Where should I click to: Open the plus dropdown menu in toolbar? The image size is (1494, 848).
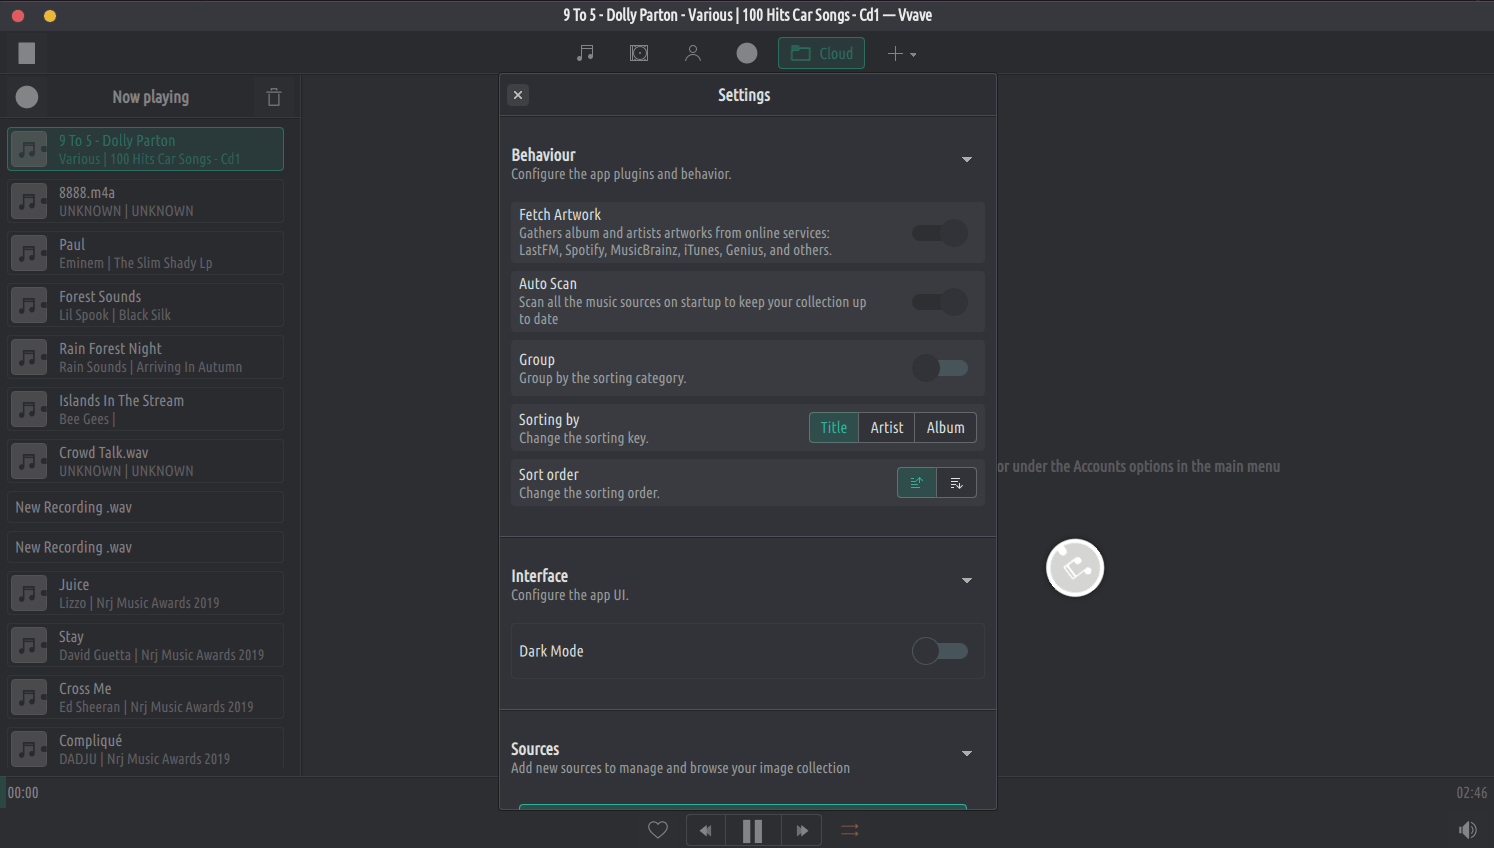(x=901, y=54)
